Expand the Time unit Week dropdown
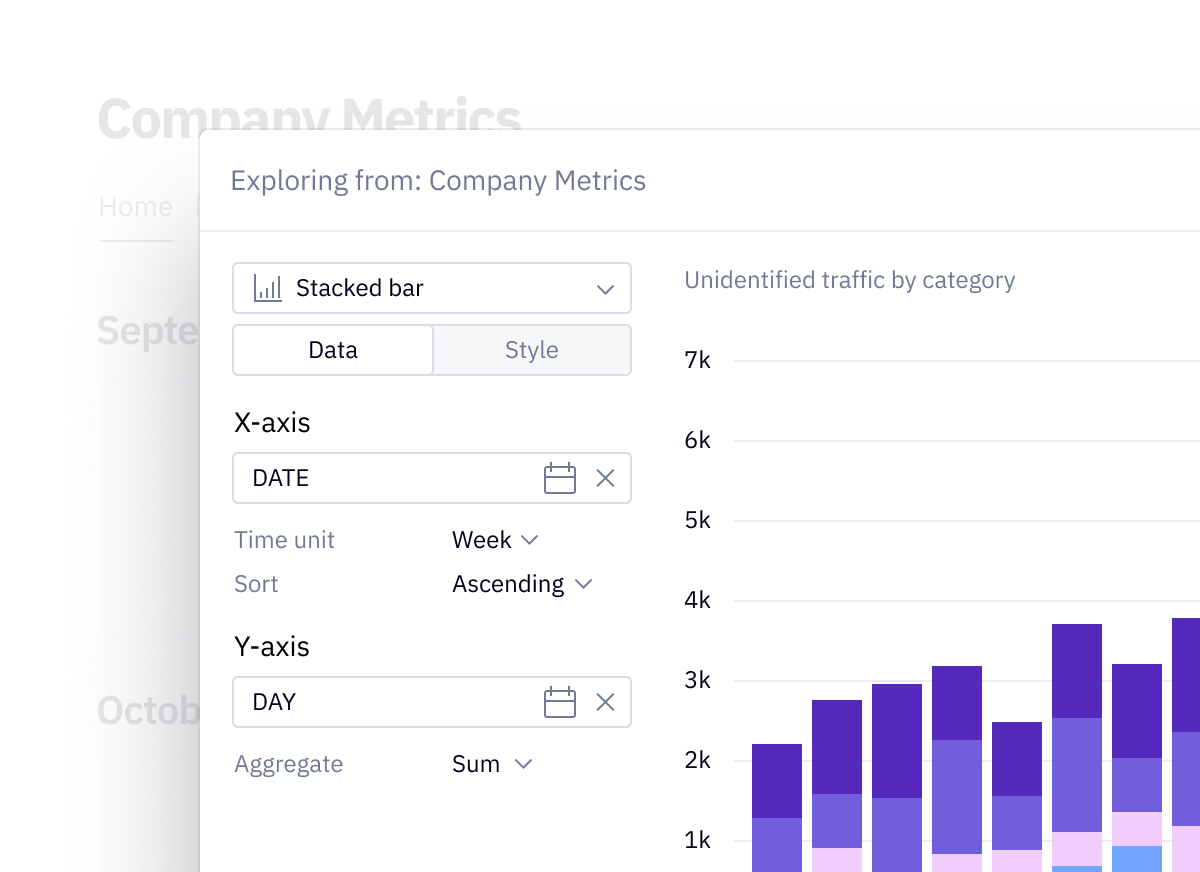The image size is (1200, 872). (495, 540)
